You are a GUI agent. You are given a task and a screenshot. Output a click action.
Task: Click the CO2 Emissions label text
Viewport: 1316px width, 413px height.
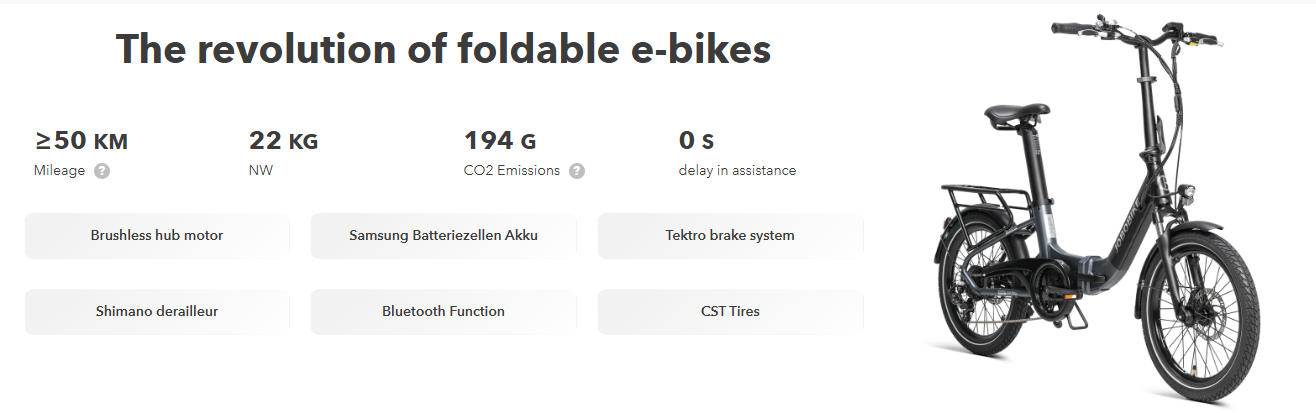(x=511, y=171)
